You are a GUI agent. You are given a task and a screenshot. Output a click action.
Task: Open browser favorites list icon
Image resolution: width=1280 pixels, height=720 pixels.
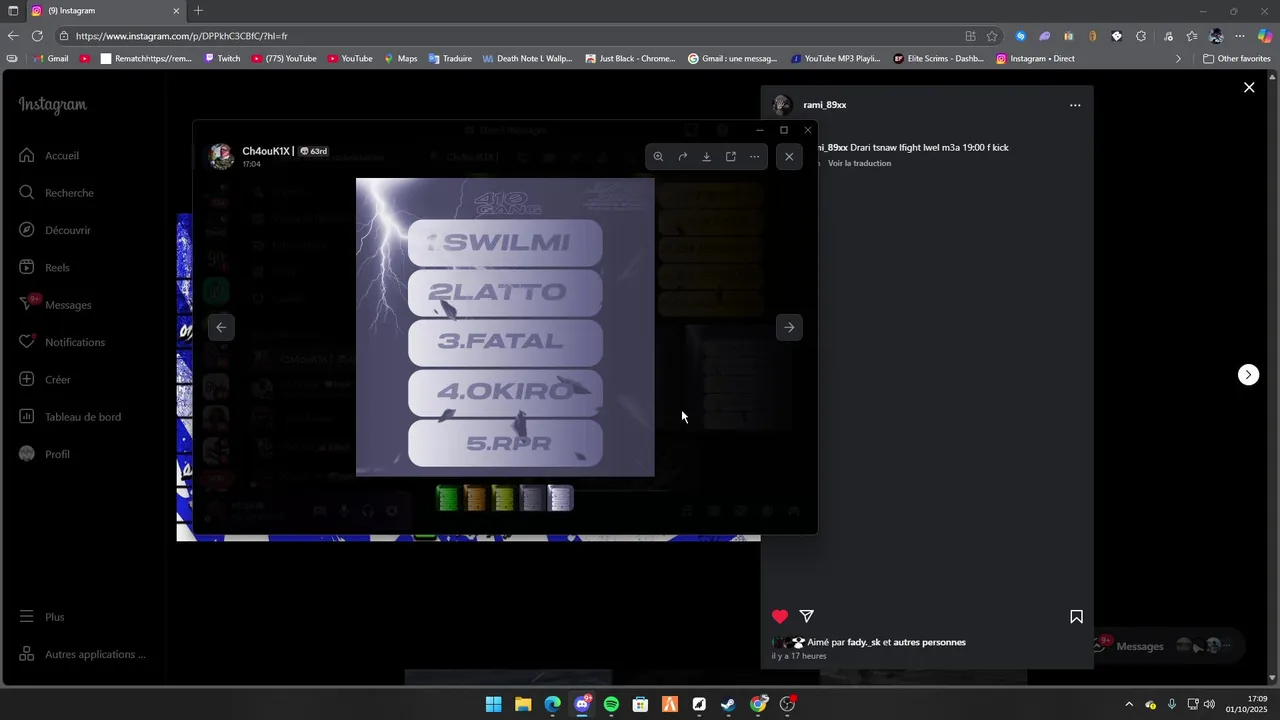pyautogui.click(x=1192, y=36)
